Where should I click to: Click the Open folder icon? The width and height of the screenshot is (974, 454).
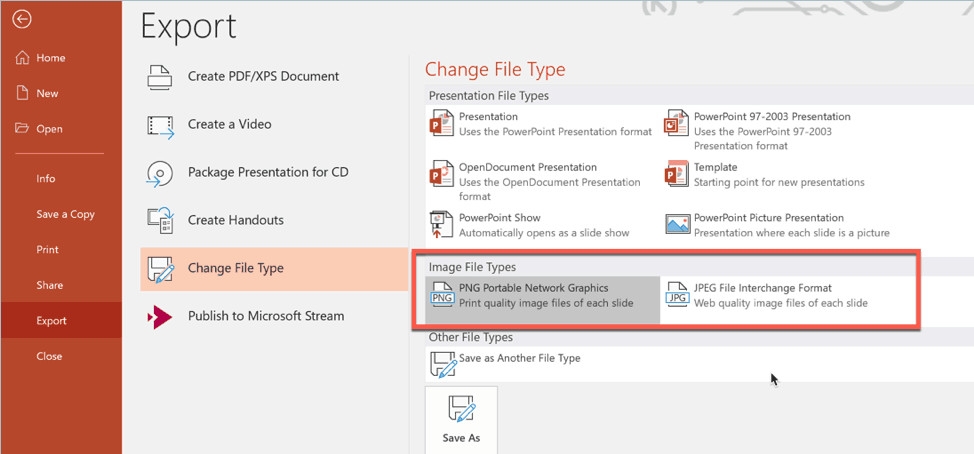pyautogui.click(x=22, y=129)
